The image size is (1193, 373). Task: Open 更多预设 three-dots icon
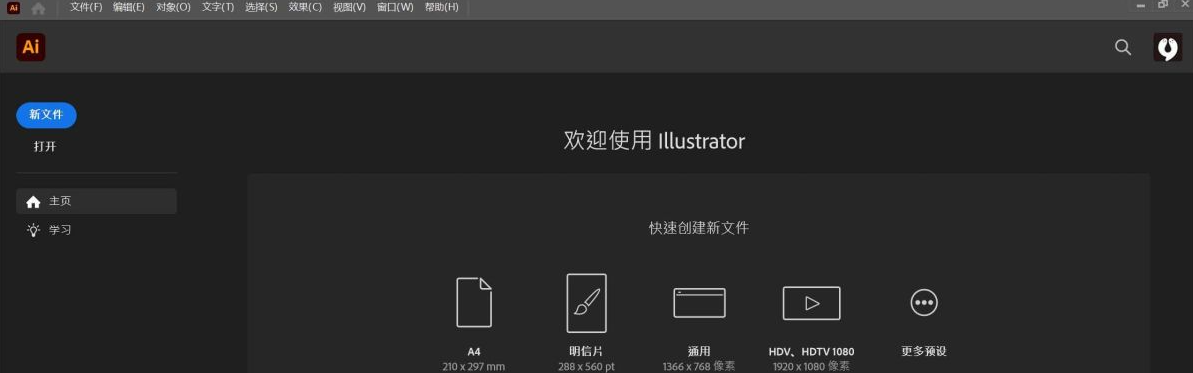[x=924, y=302]
